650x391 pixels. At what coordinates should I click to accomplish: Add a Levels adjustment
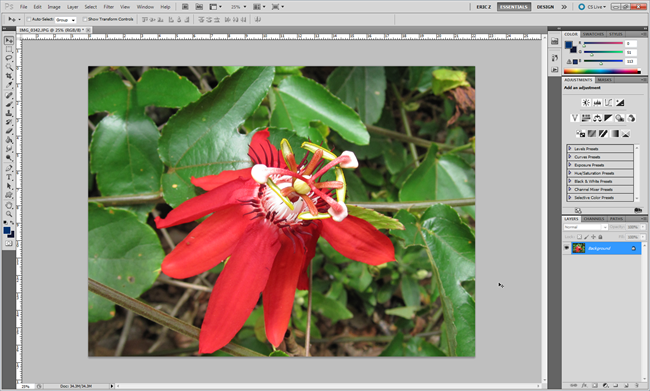[597, 102]
